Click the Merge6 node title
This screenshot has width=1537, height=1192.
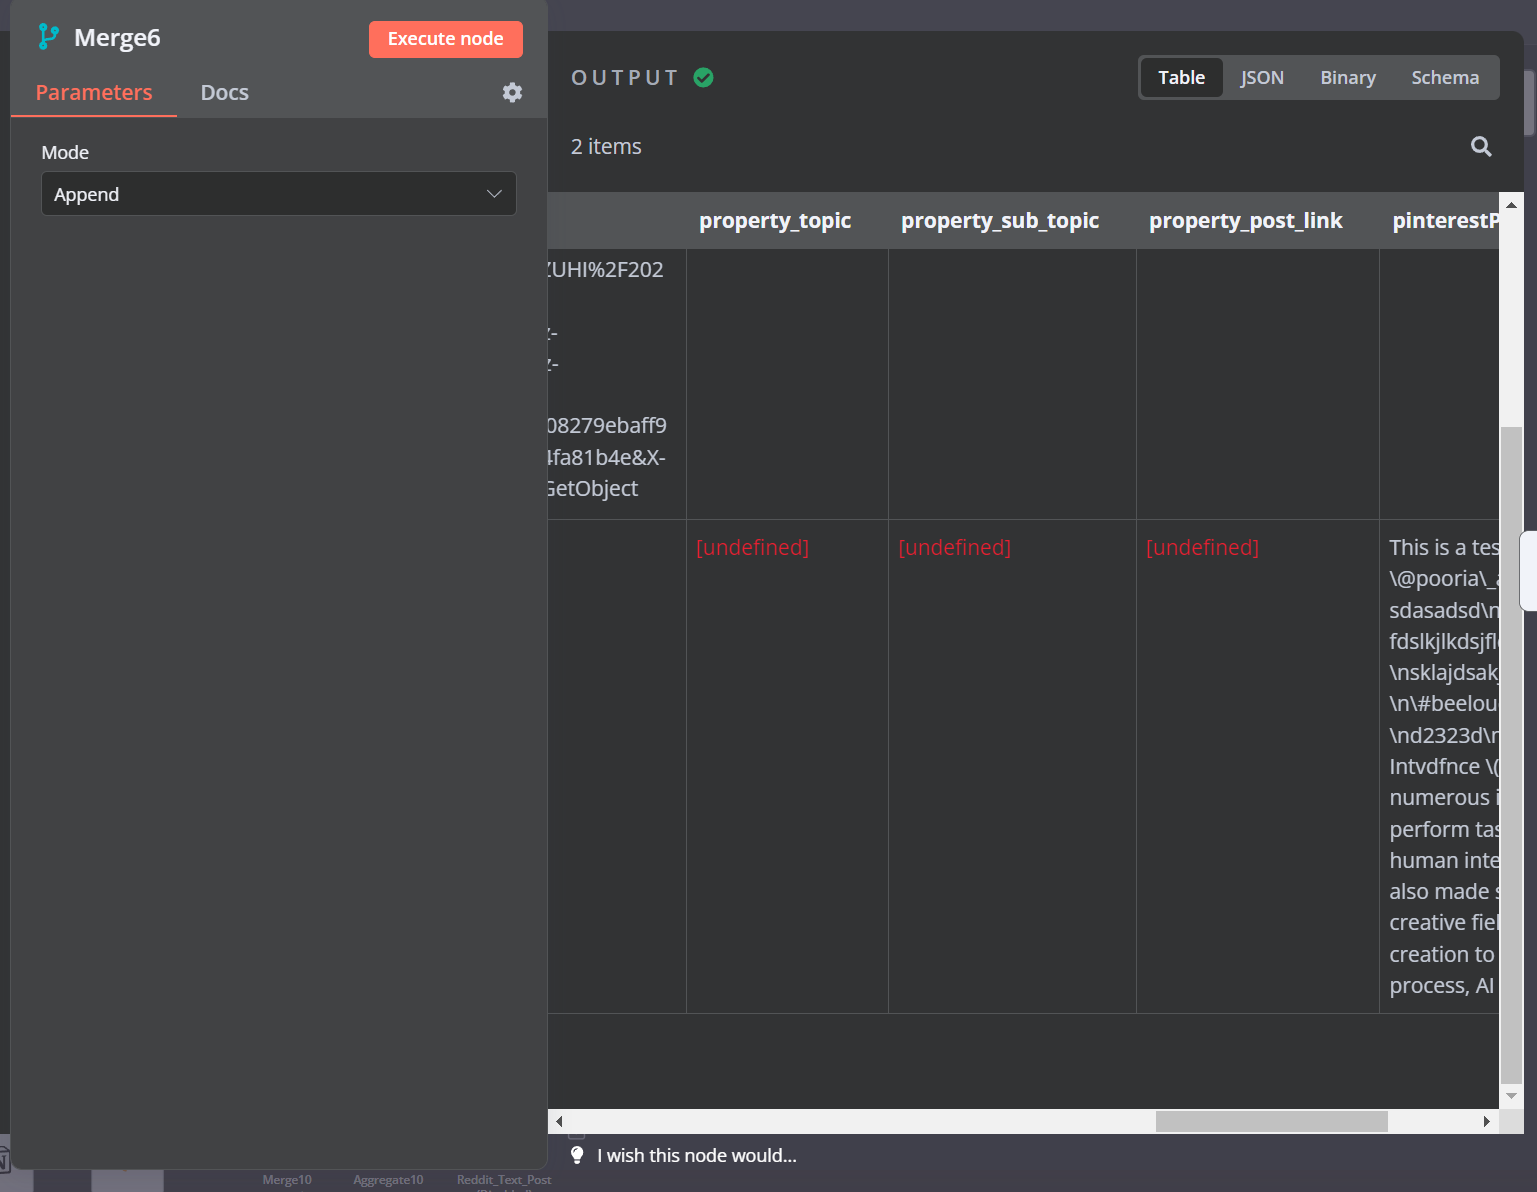[x=117, y=37]
